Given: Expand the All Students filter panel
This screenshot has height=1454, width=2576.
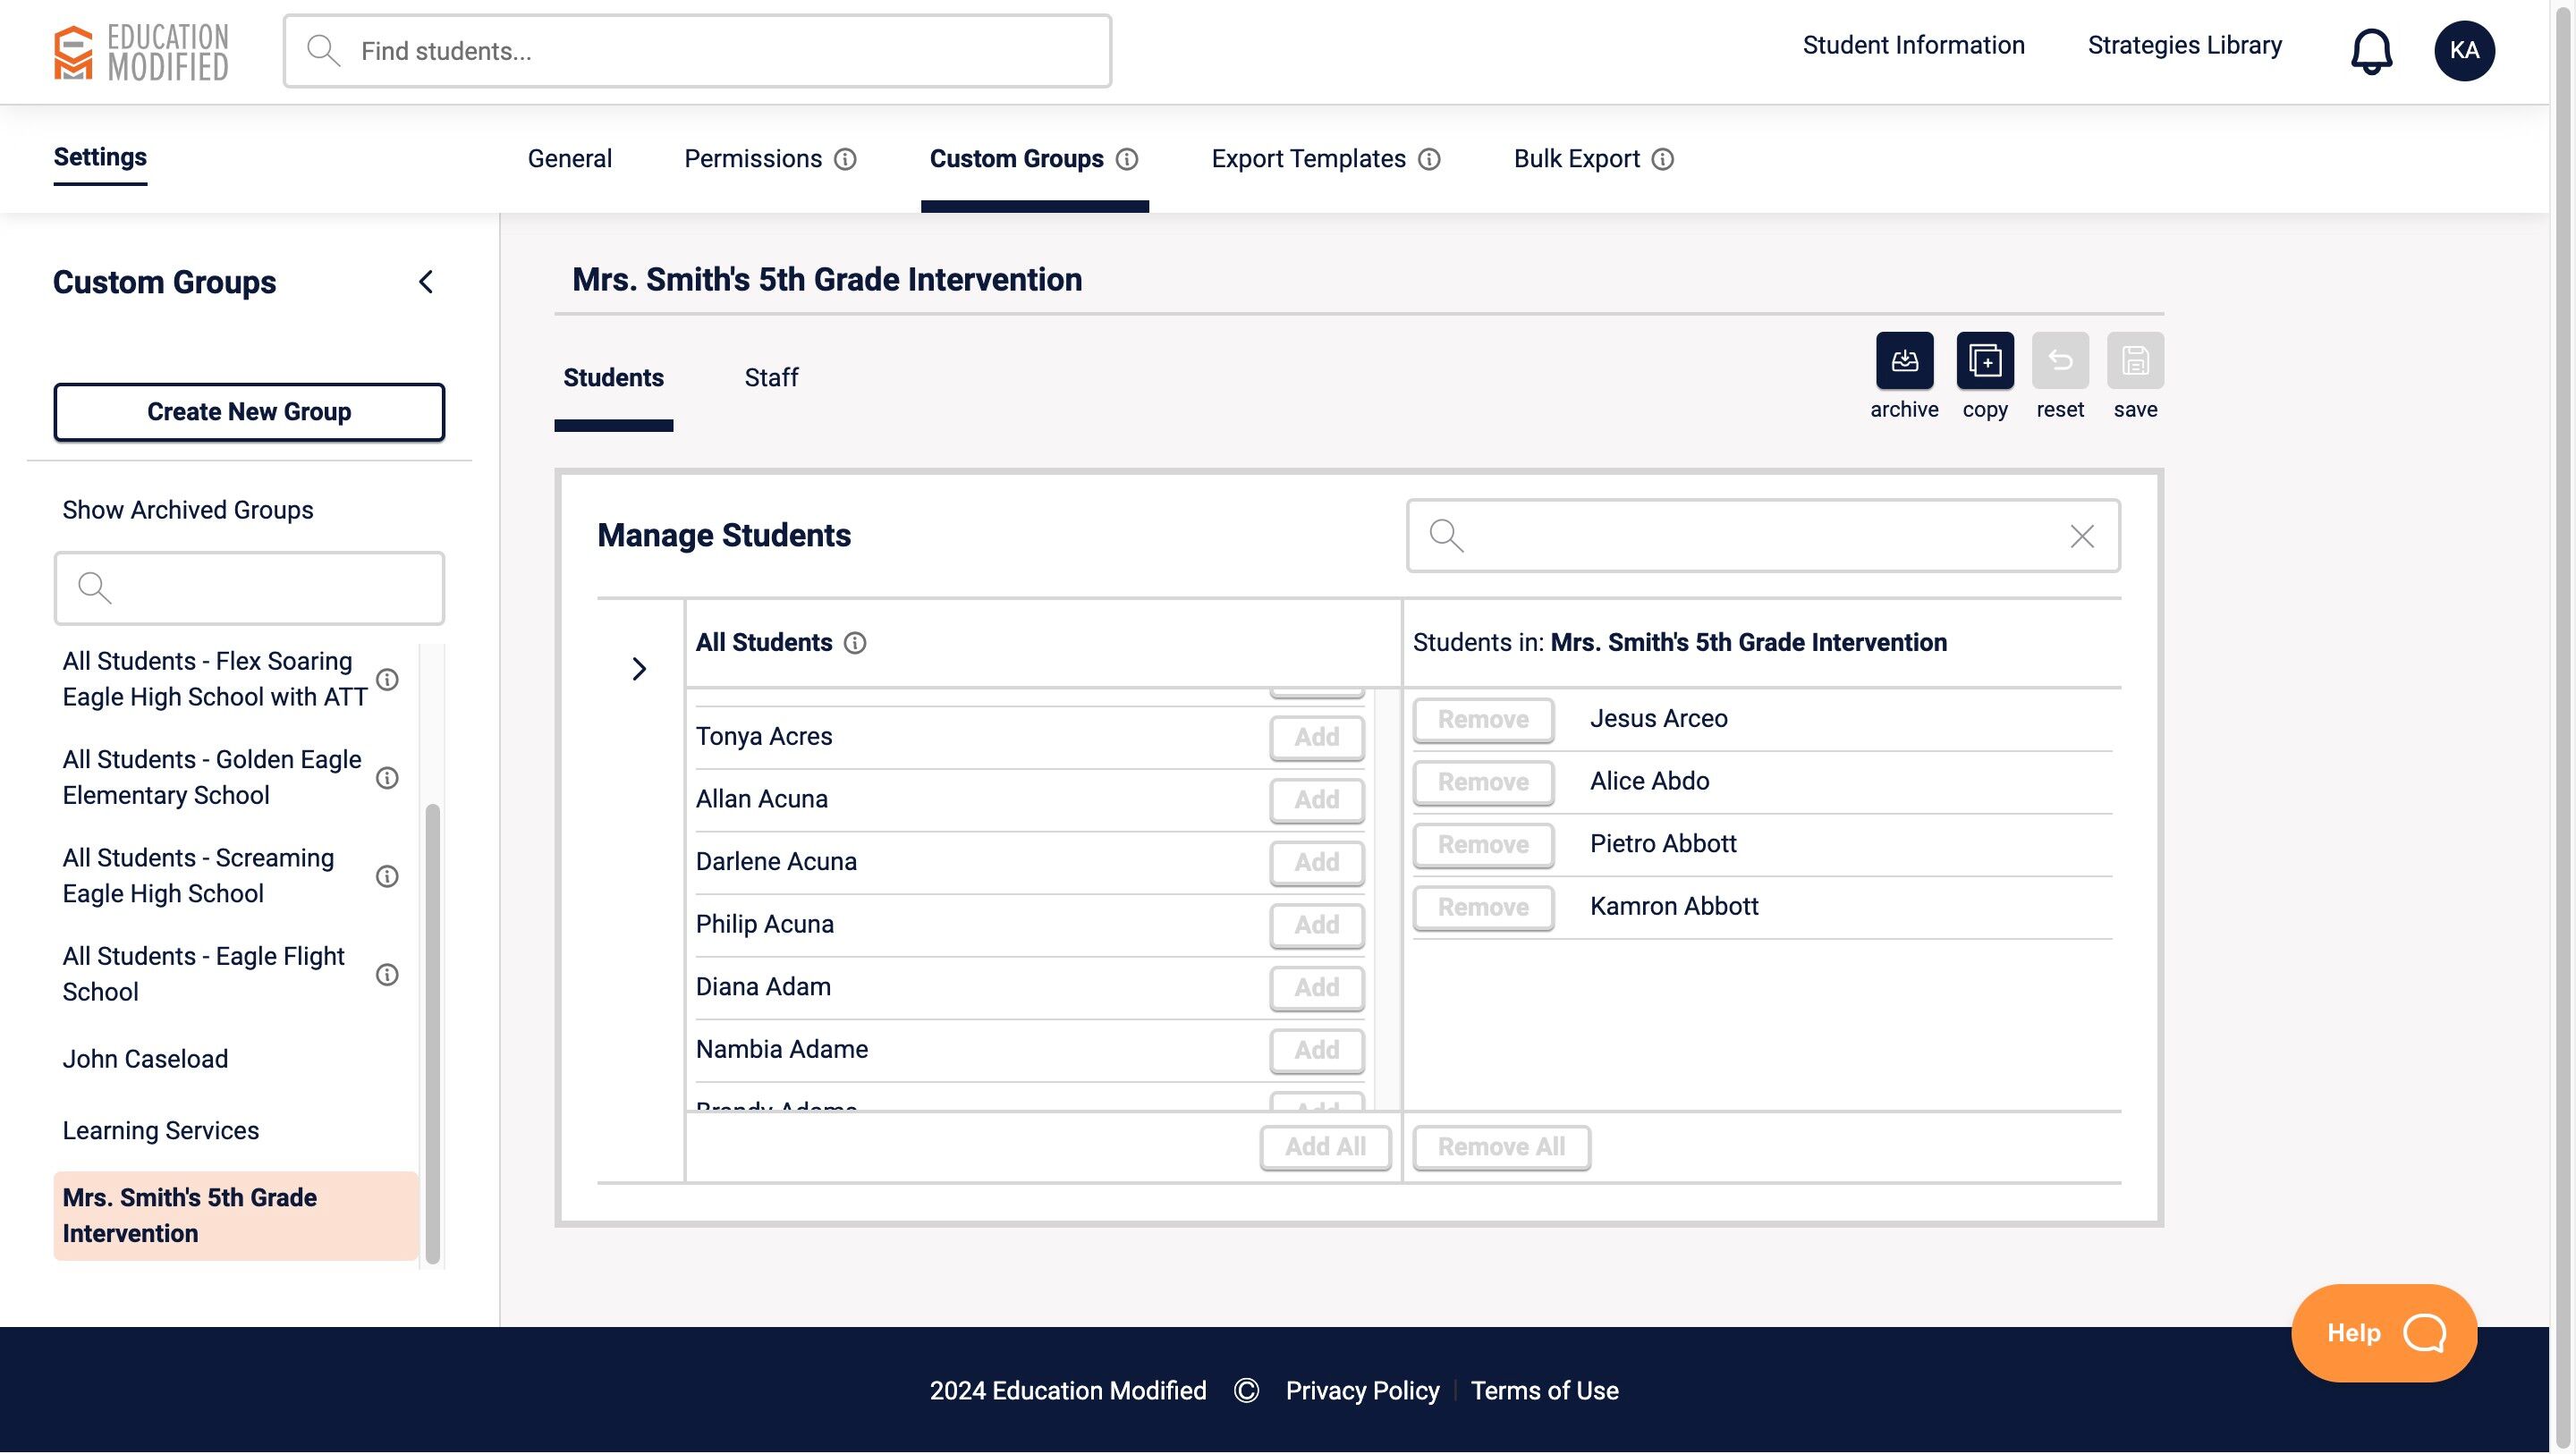Looking at the screenshot, I should (x=639, y=669).
